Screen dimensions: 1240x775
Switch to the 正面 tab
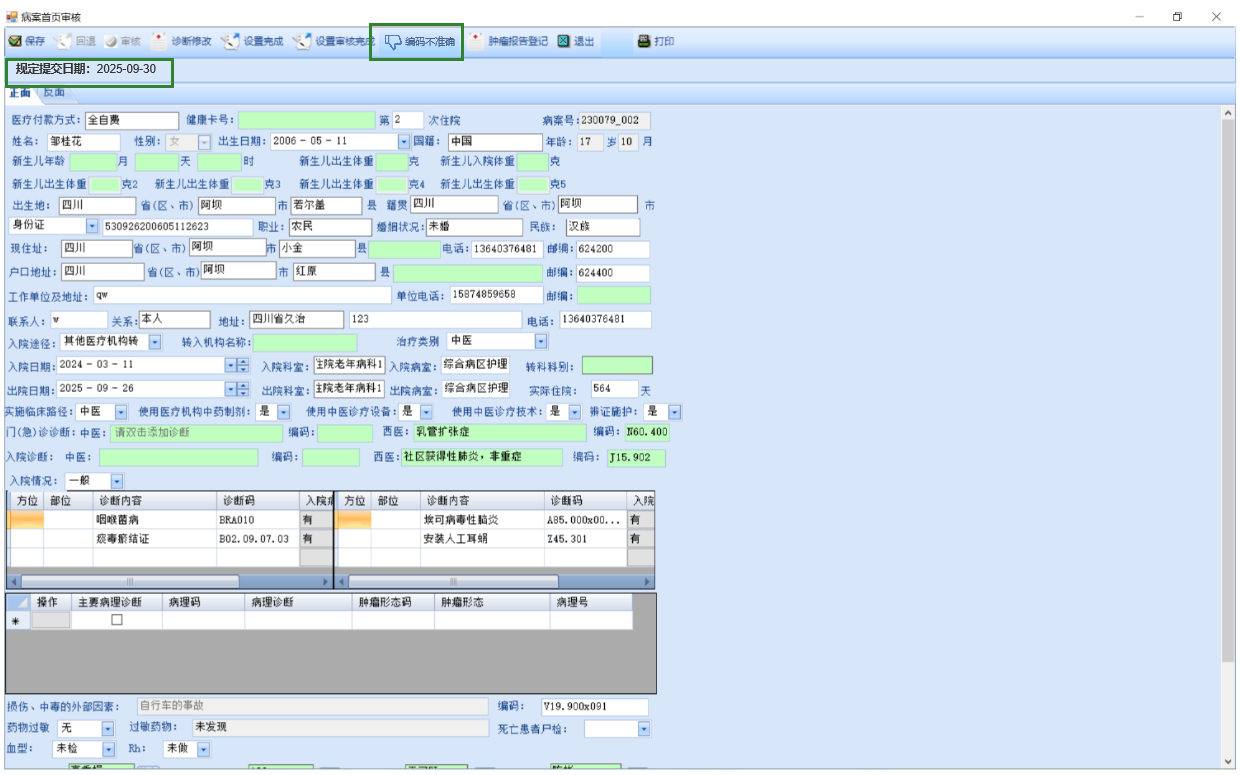pyautogui.click(x=20, y=92)
